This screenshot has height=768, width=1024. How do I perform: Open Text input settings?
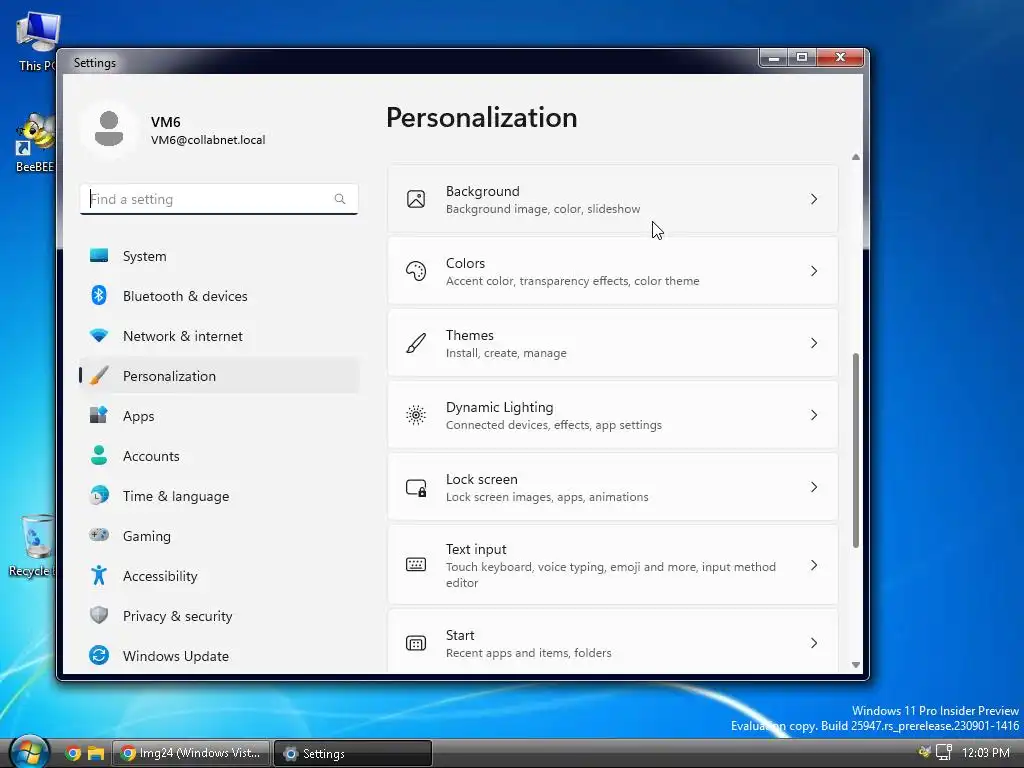(x=613, y=565)
